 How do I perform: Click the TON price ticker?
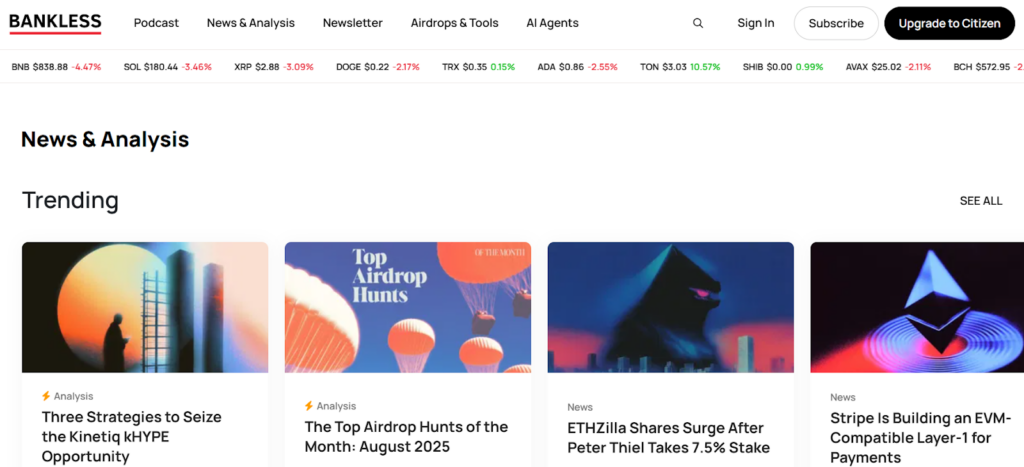tap(680, 67)
